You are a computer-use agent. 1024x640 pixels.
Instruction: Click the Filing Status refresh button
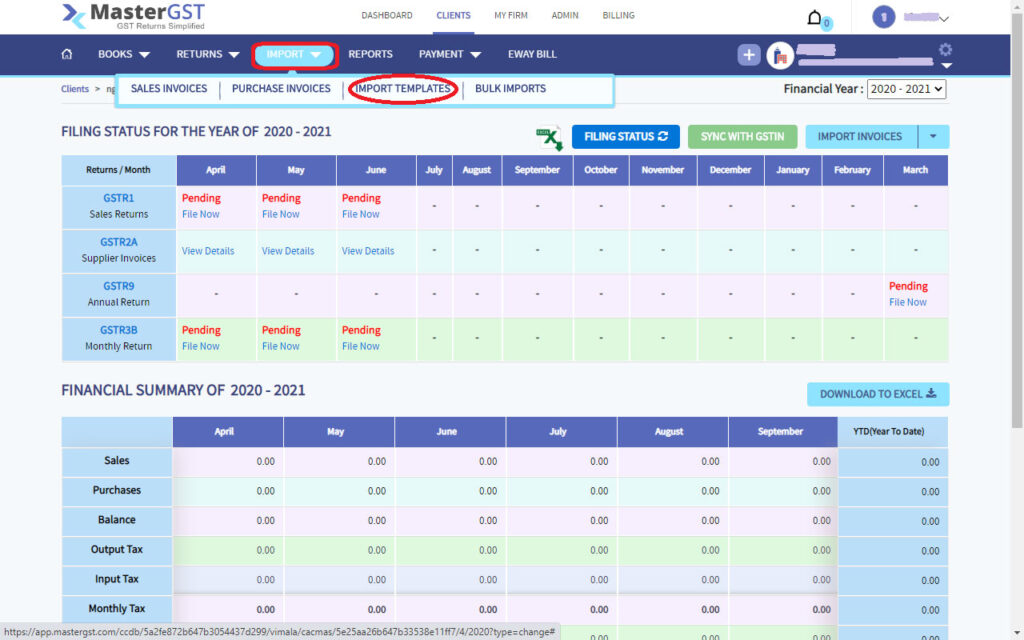tap(625, 137)
